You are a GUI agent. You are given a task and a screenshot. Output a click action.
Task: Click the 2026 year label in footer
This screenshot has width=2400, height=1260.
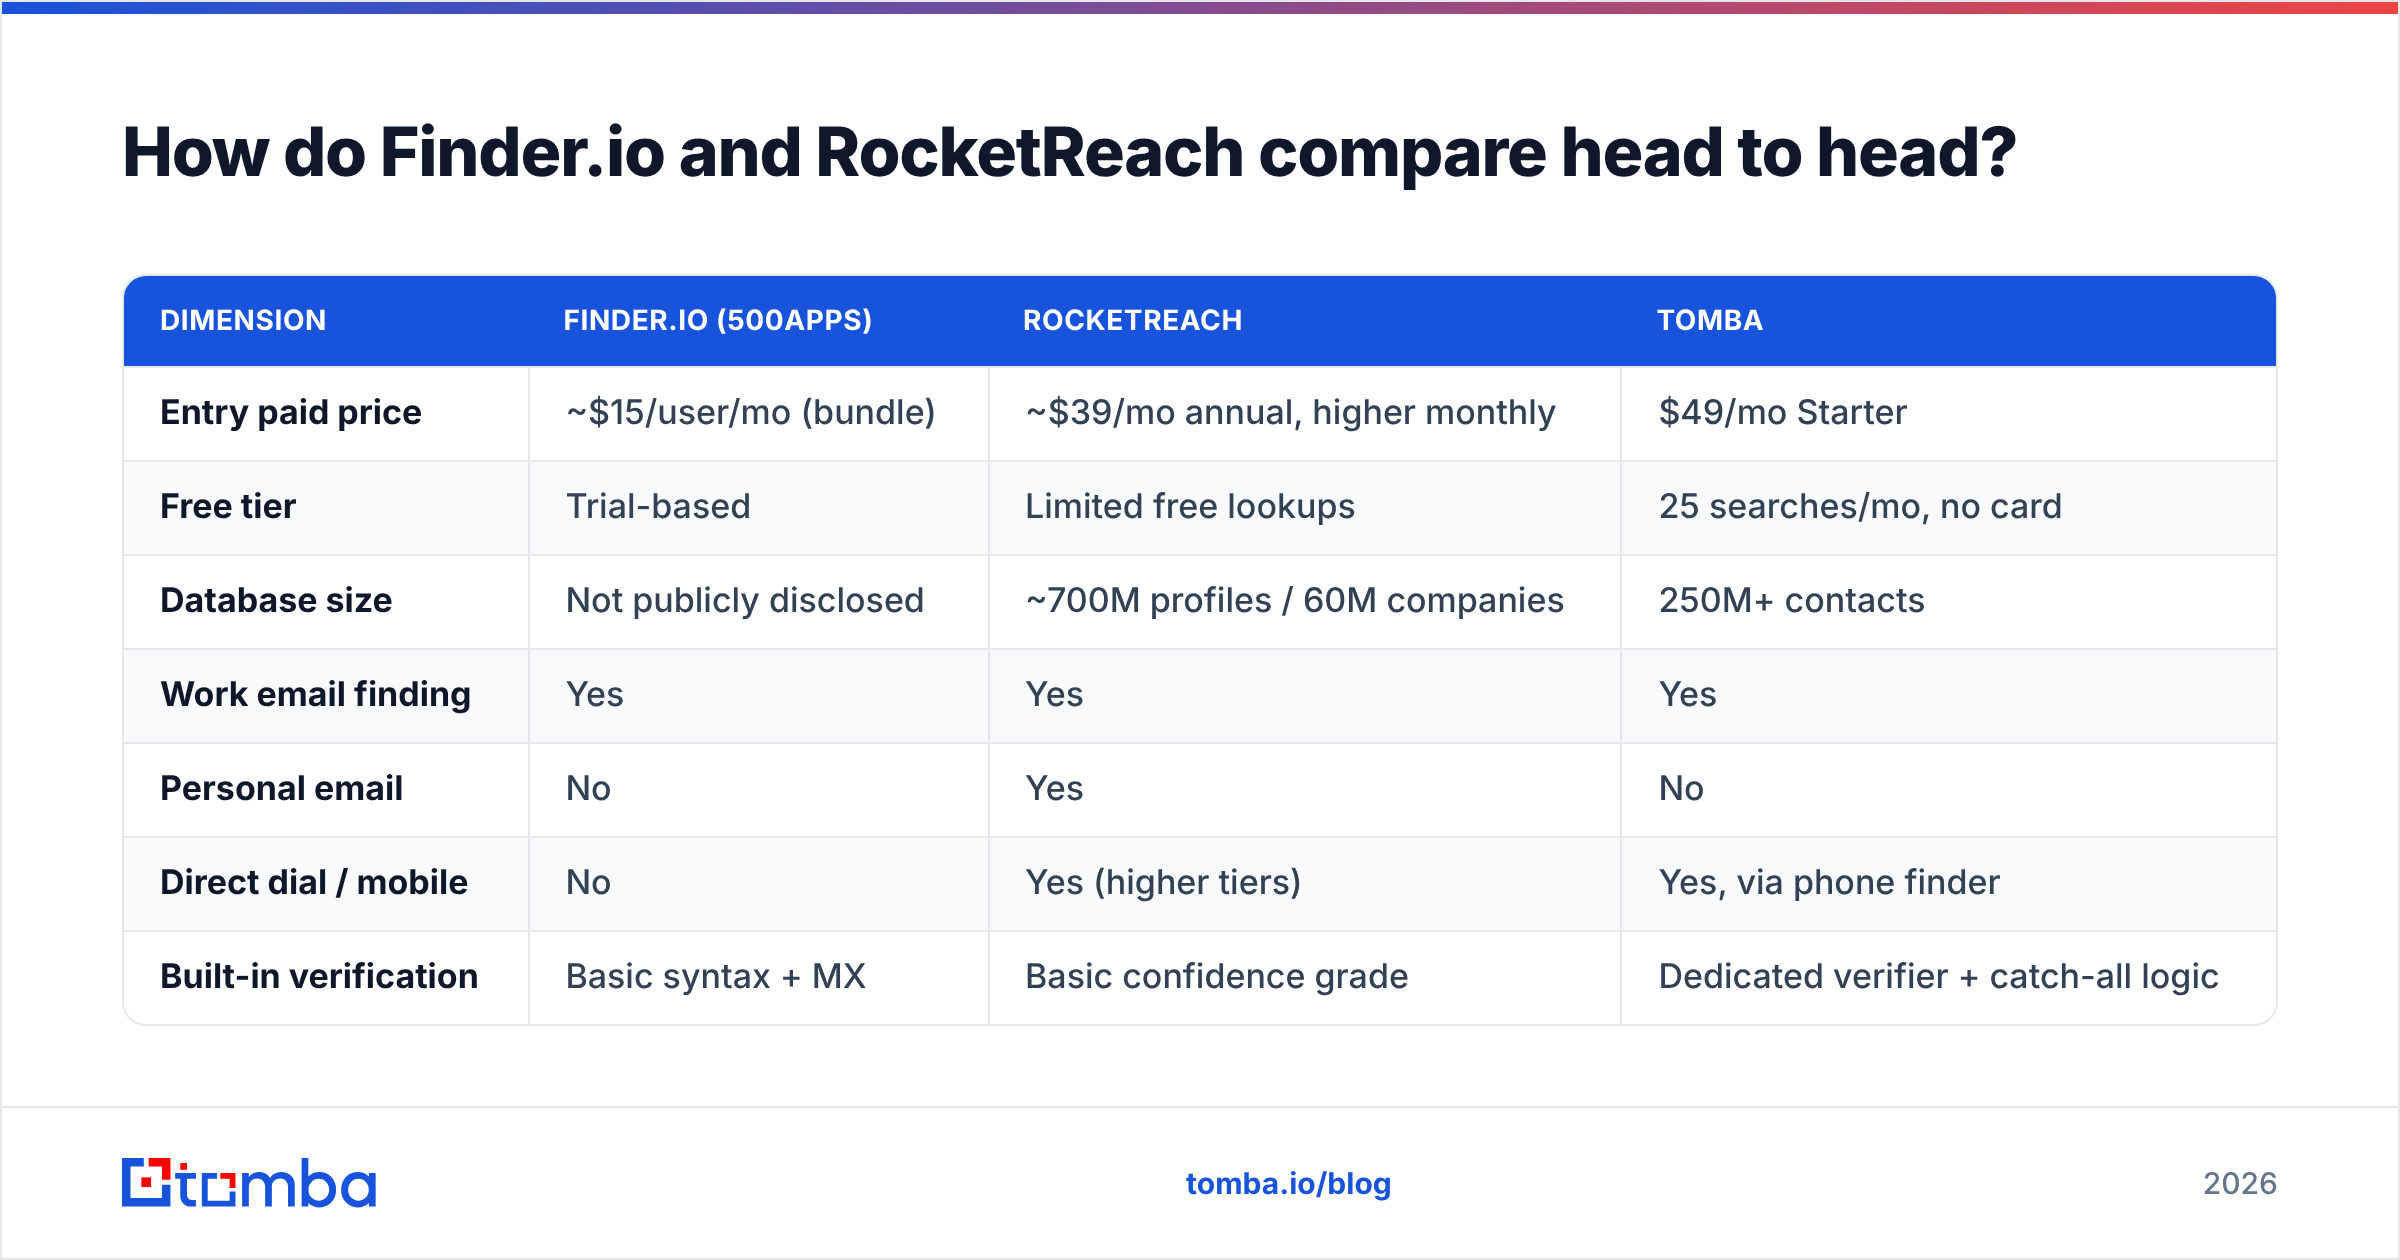pos(2240,1184)
